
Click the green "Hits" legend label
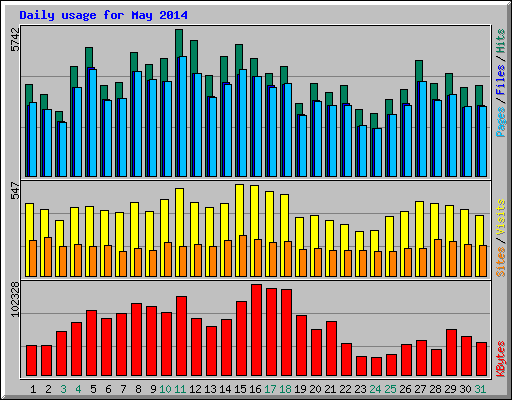pyautogui.click(x=501, y=41)
